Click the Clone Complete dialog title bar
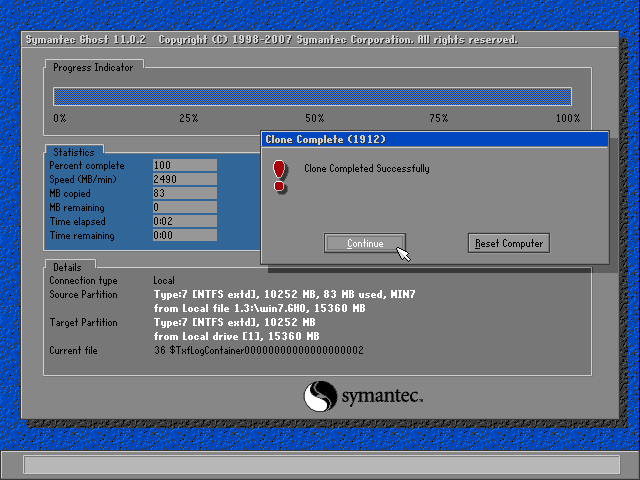 pyautogui.click(x=434, y=139)
